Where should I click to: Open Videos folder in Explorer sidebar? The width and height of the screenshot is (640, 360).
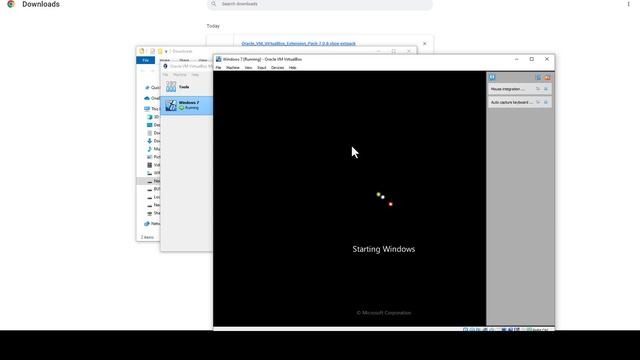tap(153, 165)
